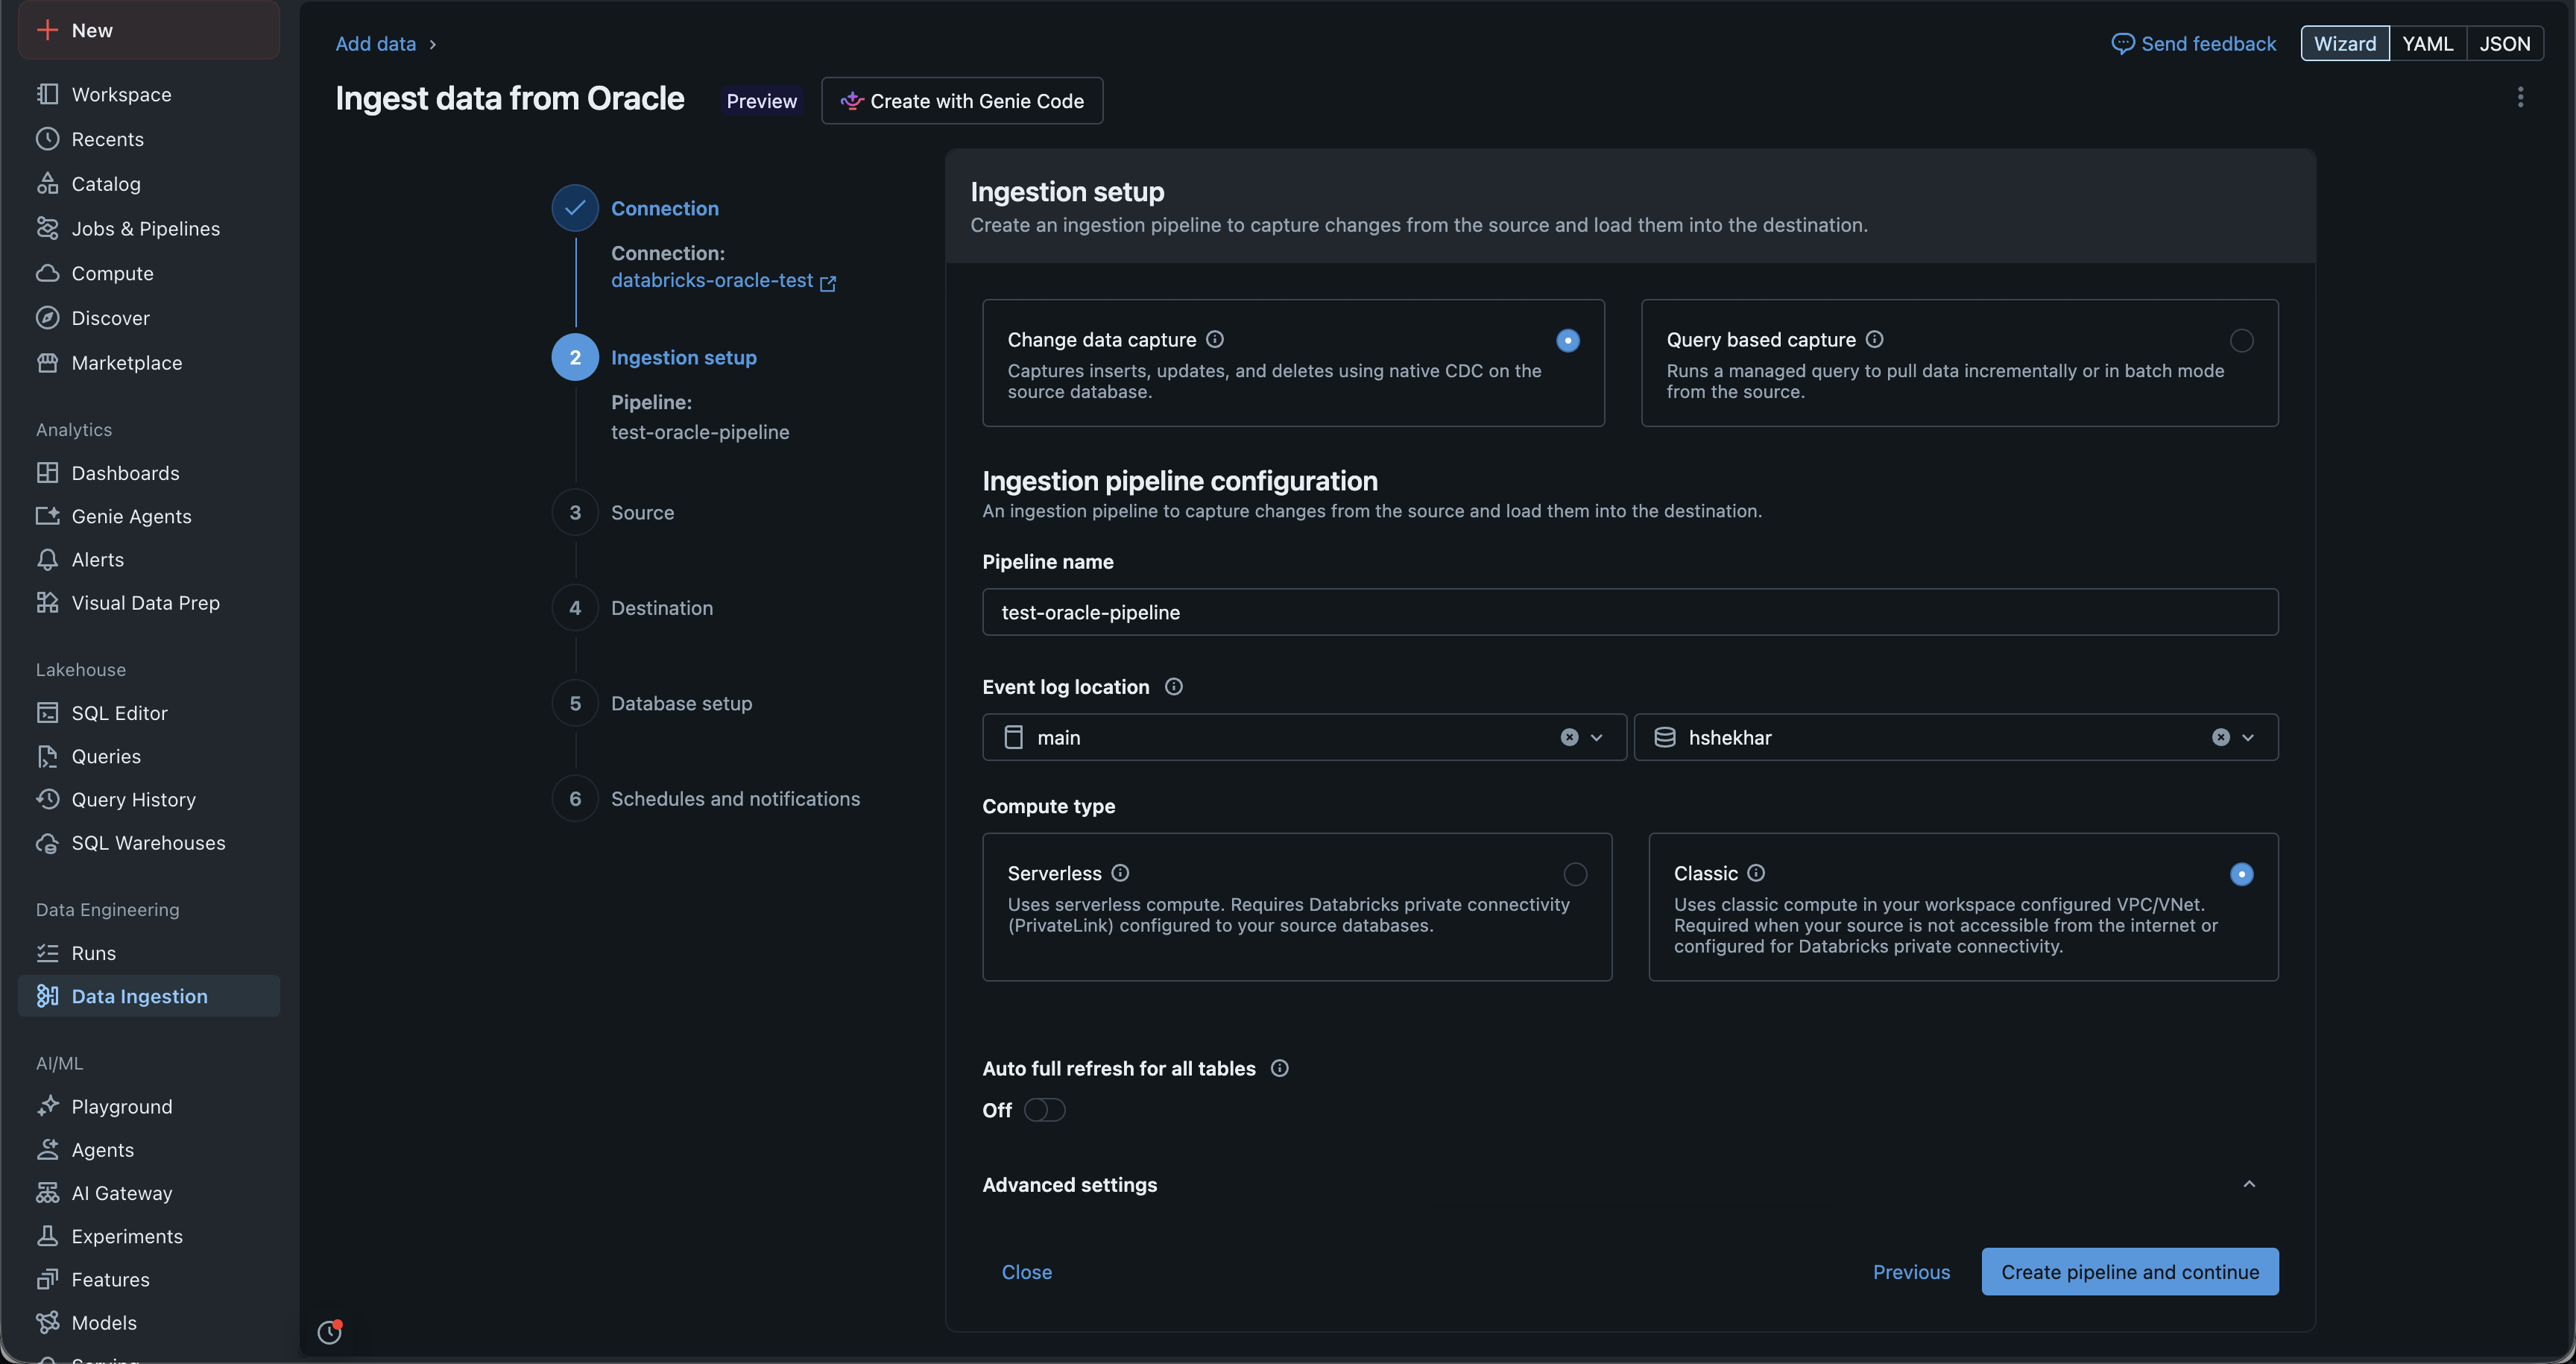The image size is (2576, 1364).
Task: Go to Connection wizard step
Action: point(664,208)
